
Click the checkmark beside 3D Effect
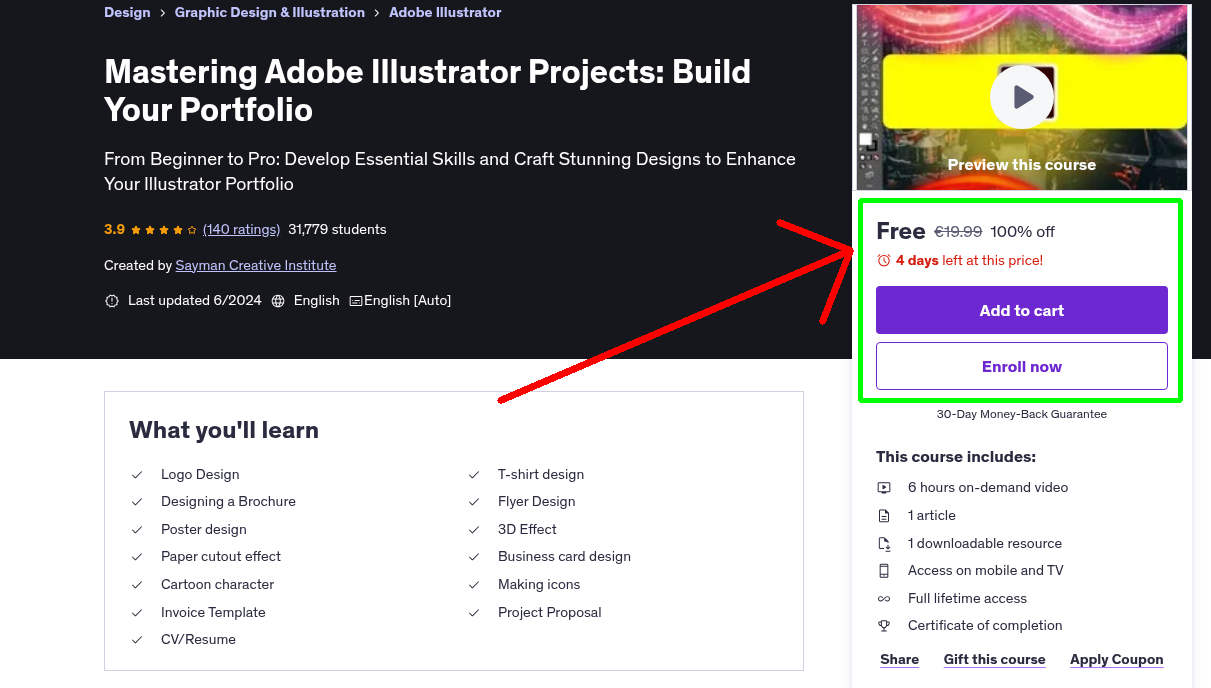474,530
